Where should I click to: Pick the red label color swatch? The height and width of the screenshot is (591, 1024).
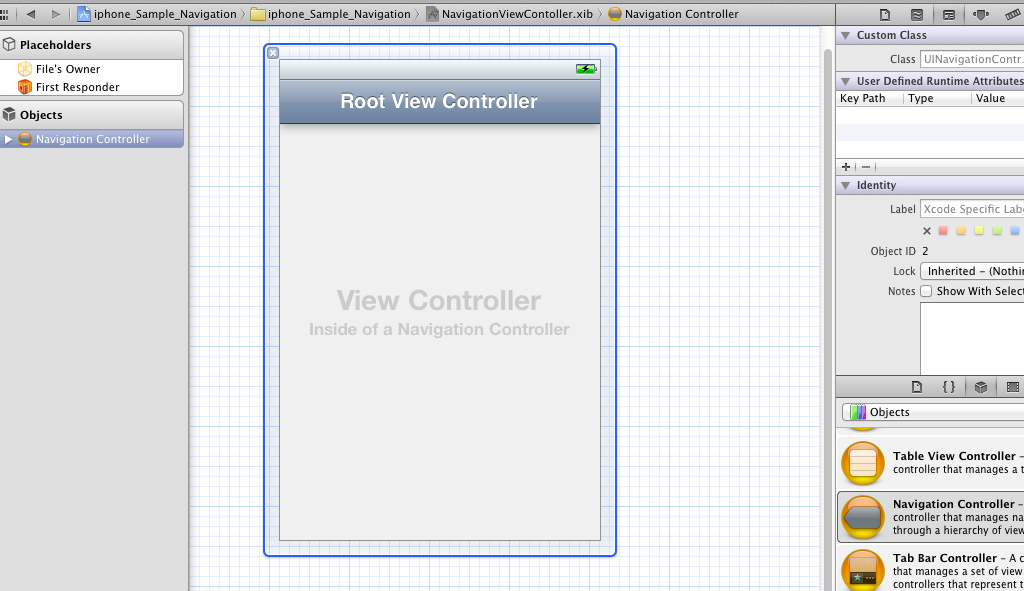tap(943, 231)
